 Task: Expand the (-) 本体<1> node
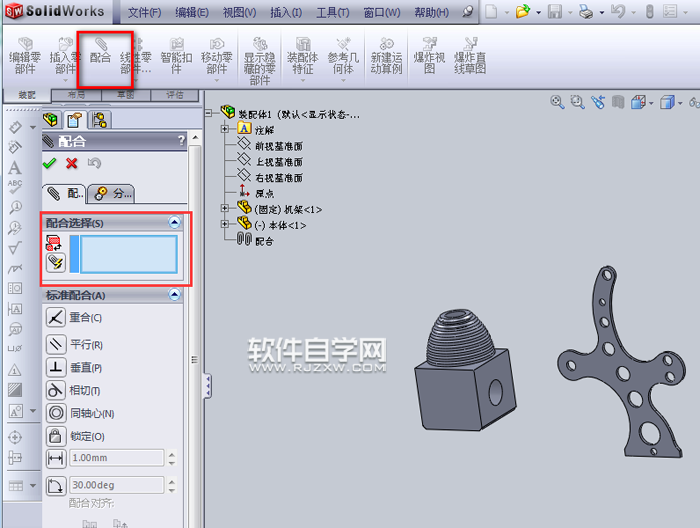(x=225, y=224)
